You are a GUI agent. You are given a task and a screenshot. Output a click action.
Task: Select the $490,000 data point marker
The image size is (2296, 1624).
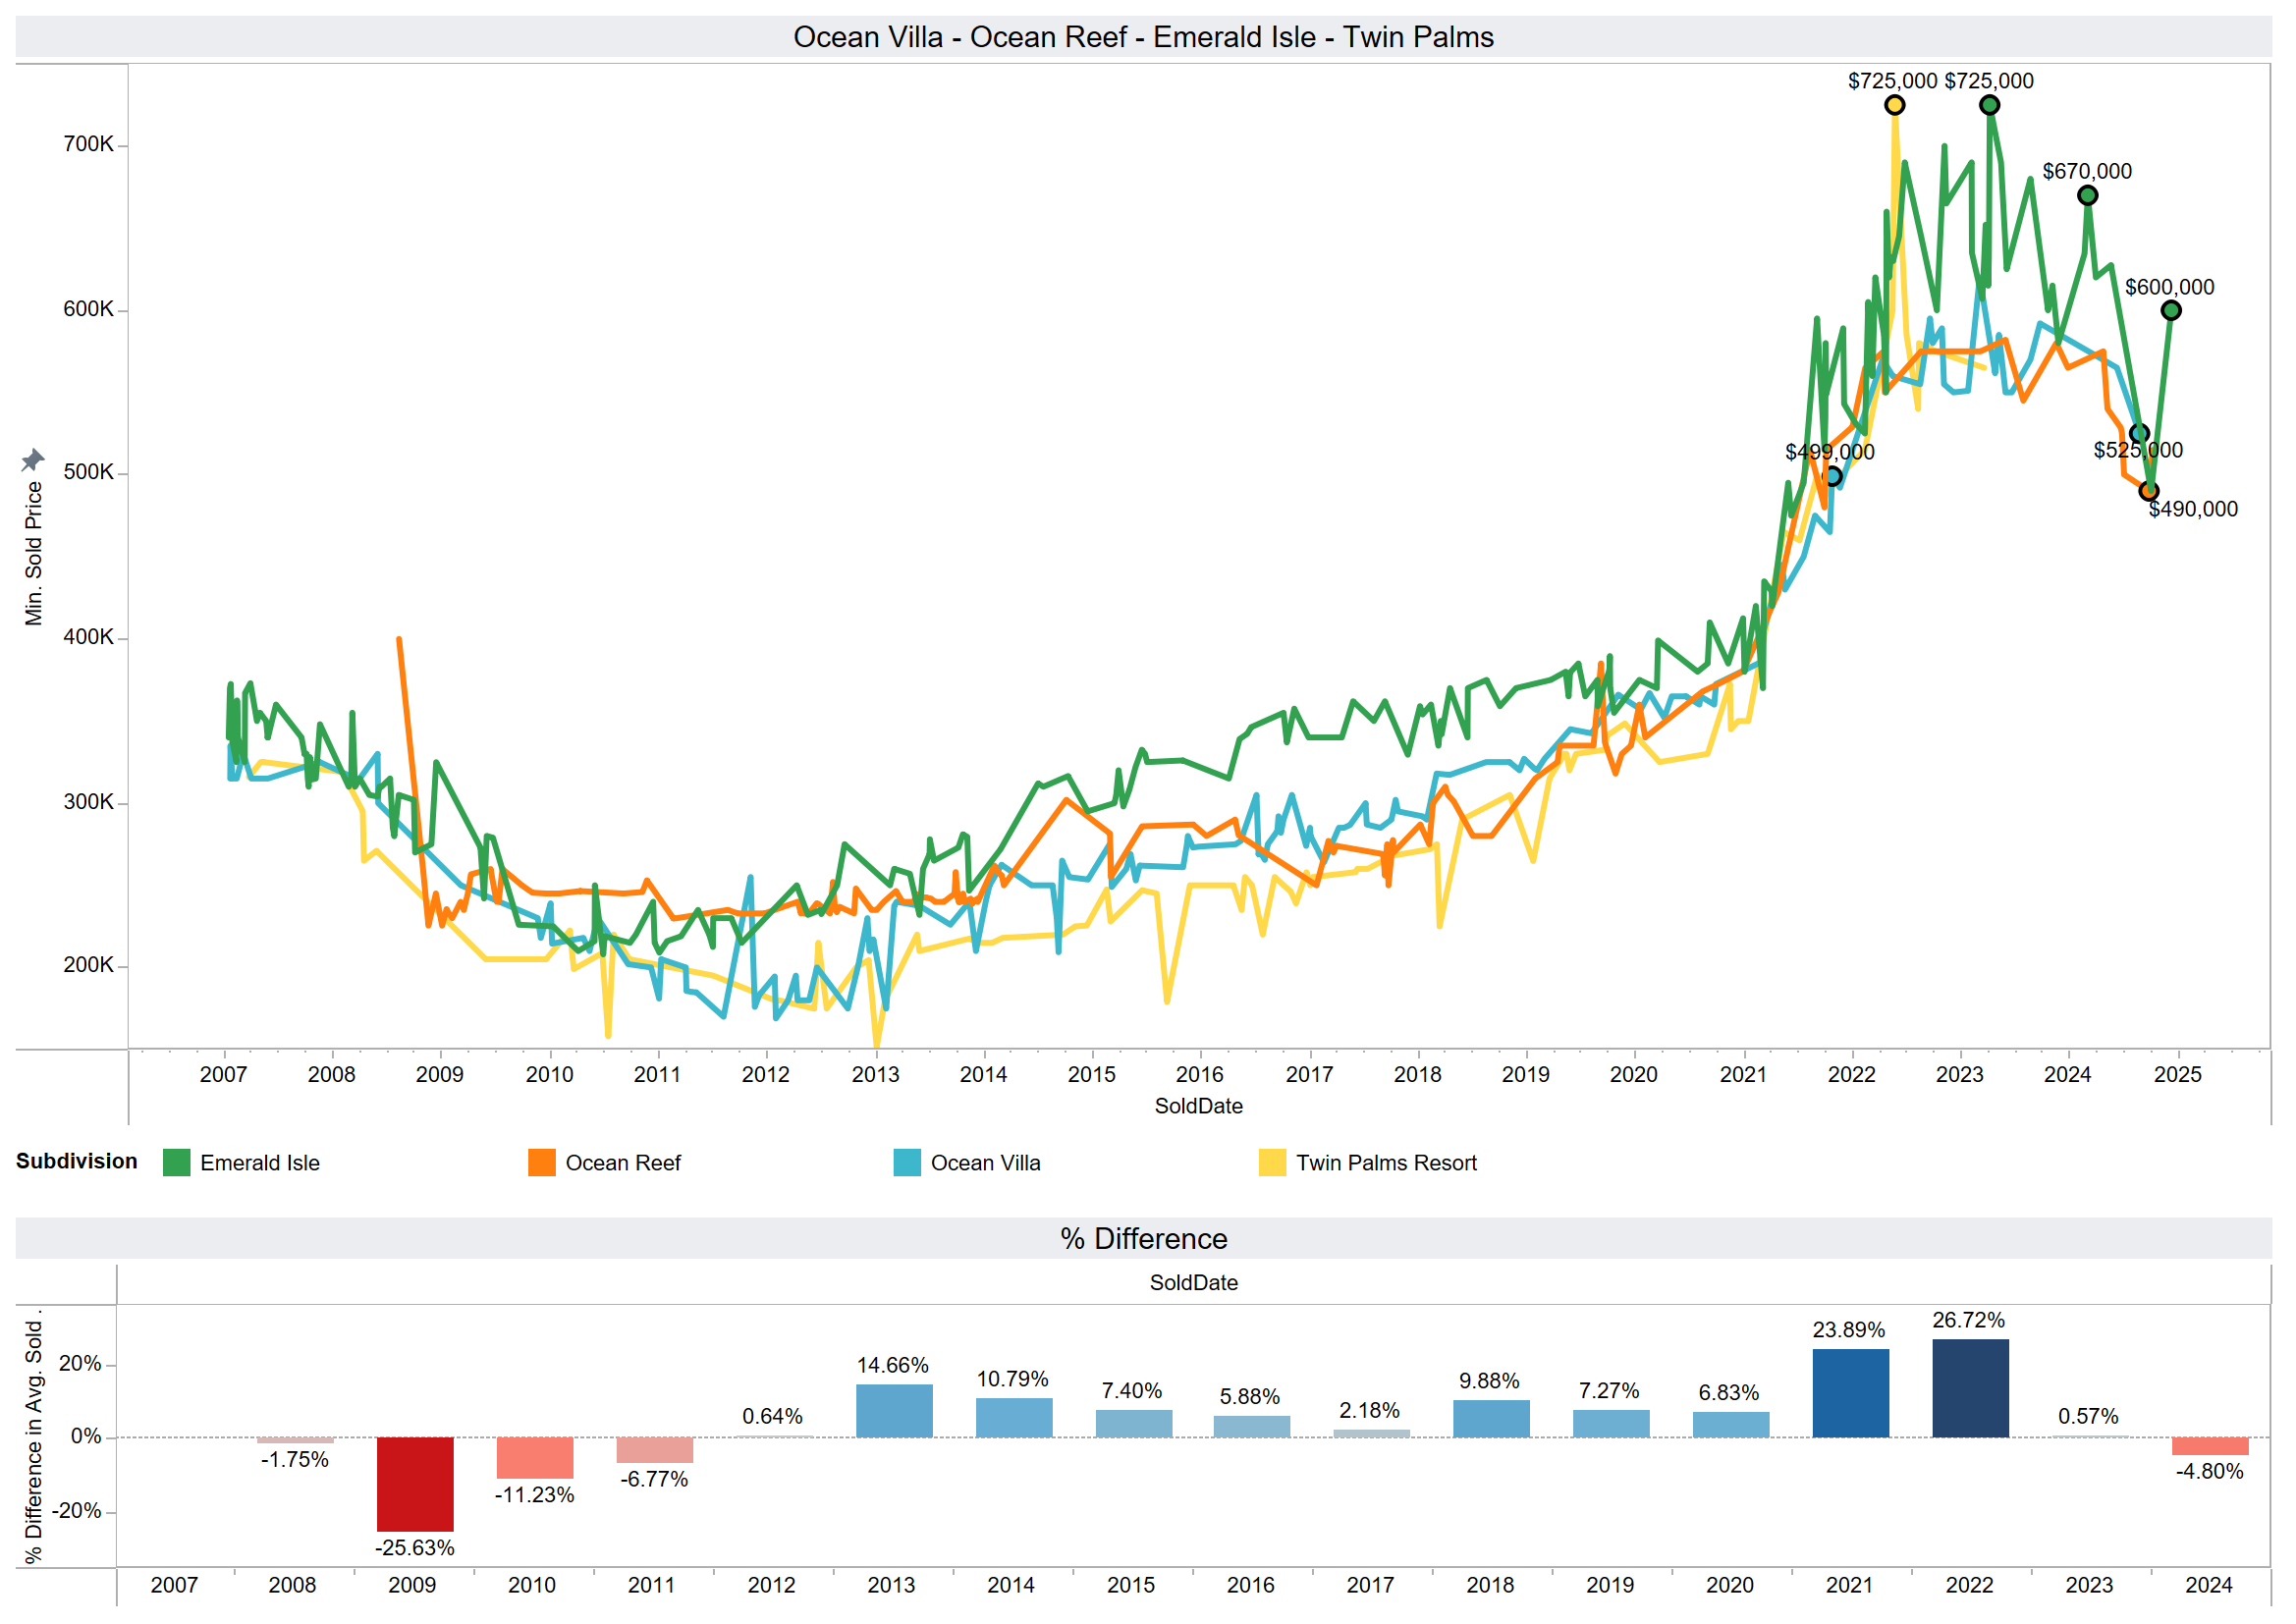tap(2149, 492)
